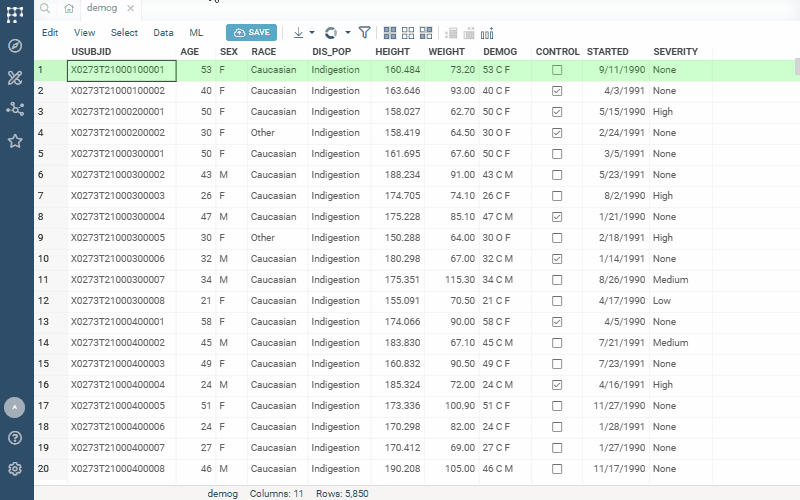The image size is (800, 500).
Task: Click start date 11/27/1990
Action: click(x=619, y=406)
